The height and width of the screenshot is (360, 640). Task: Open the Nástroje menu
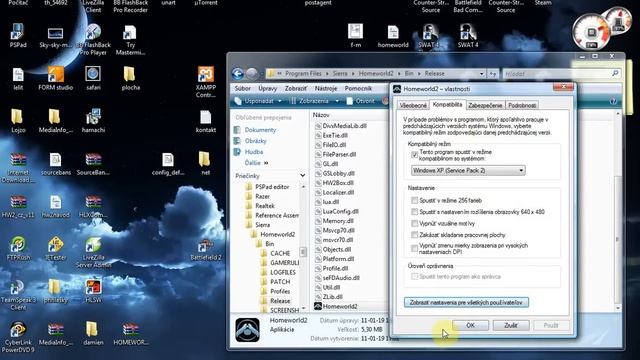click(x=326, y=88)
